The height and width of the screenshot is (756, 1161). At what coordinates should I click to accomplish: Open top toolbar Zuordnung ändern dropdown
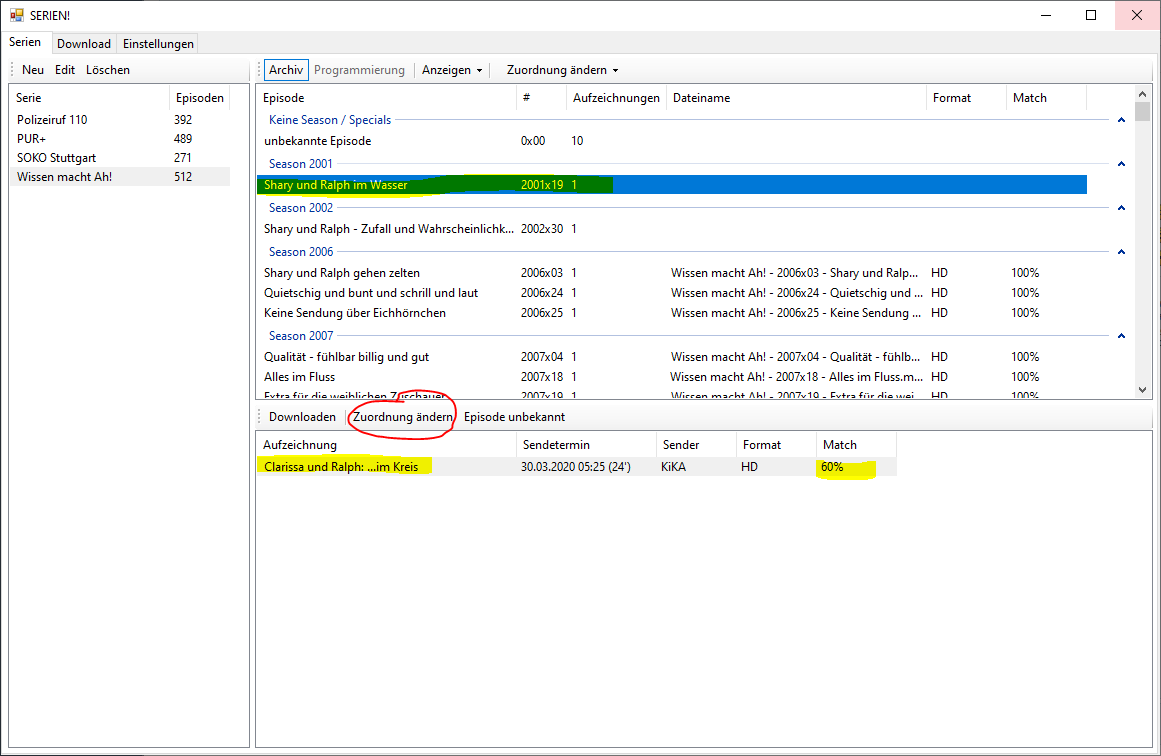click(562, 70)
